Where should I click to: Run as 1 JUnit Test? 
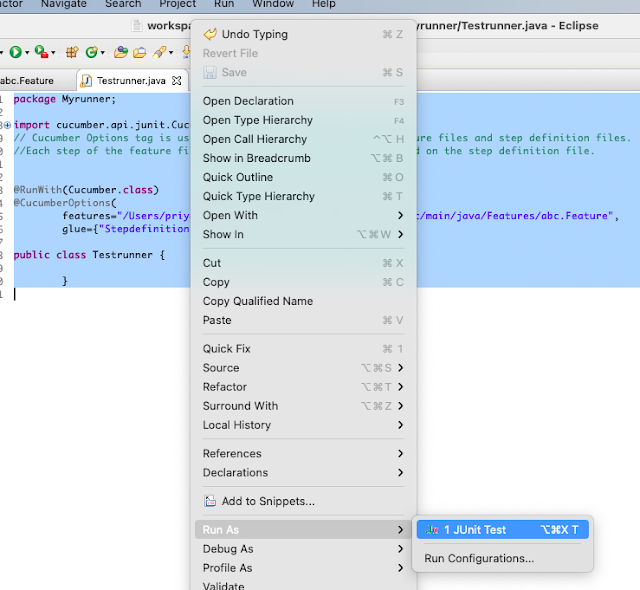point(502,530)
